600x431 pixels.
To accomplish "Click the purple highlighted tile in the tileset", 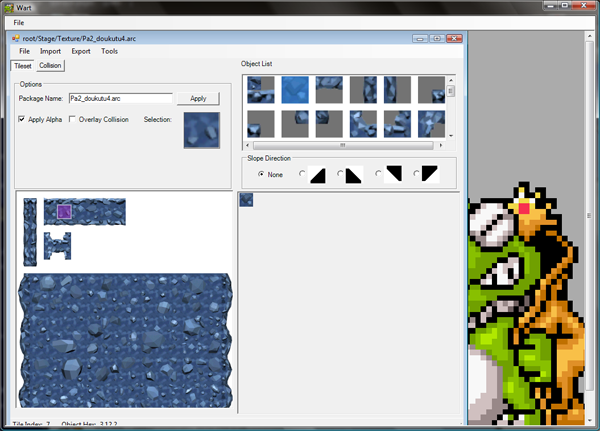I will pos(64,212).
